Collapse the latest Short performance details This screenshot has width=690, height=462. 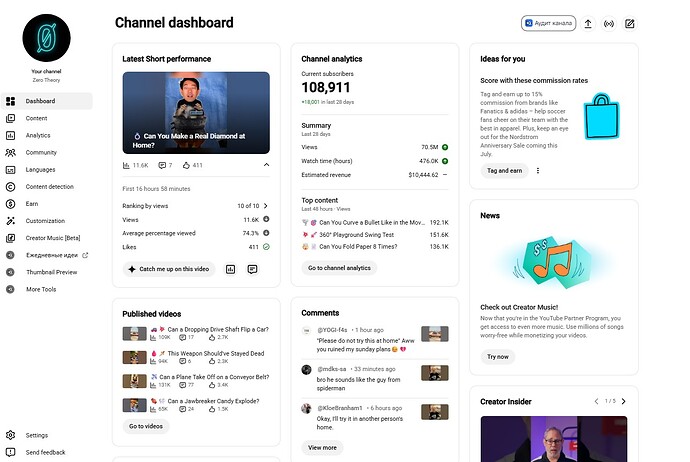pos(266,165)
